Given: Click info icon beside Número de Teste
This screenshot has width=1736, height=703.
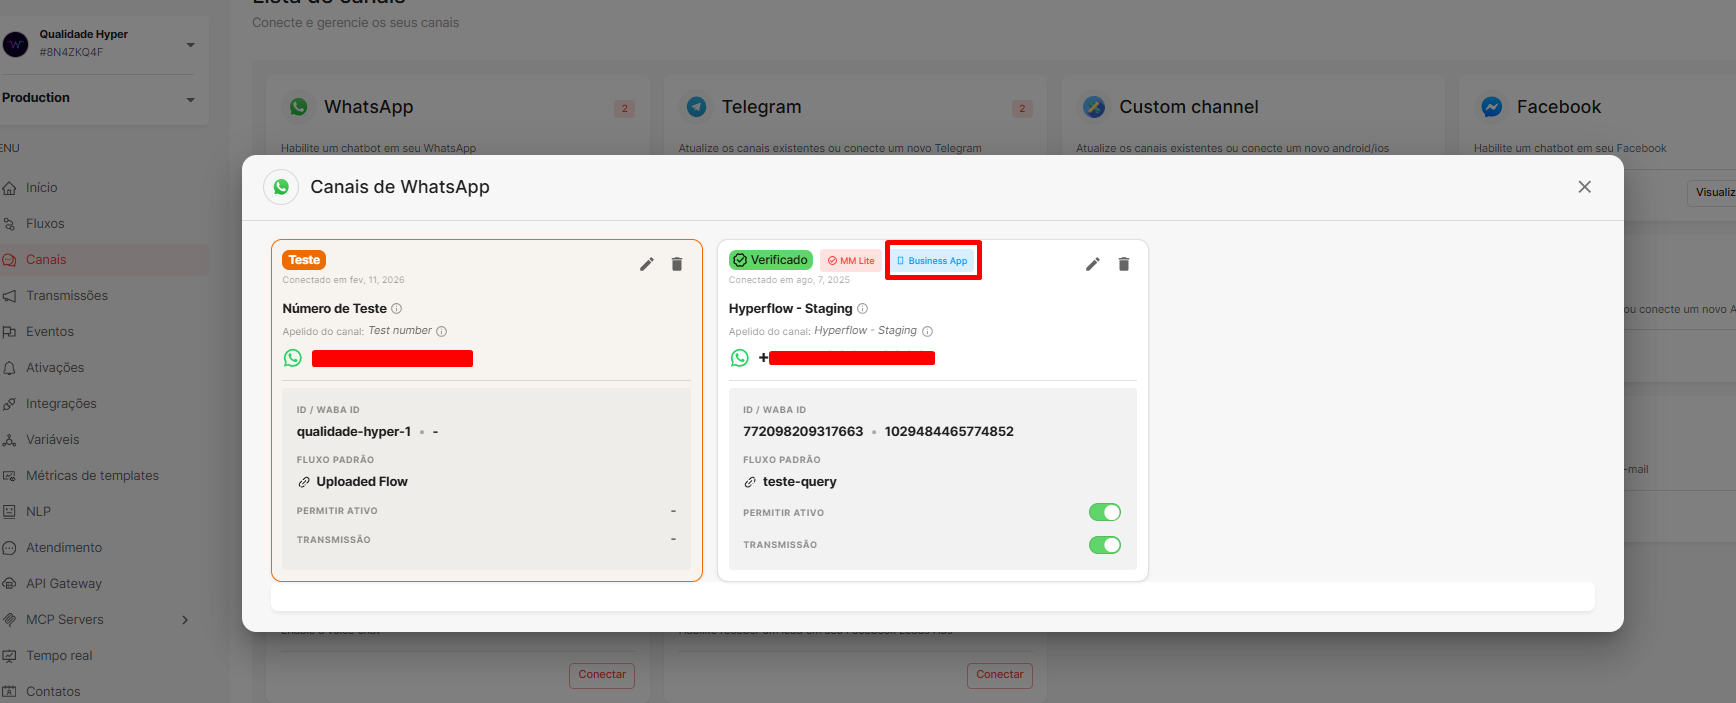Looking at the screenshot, I should 397,309.
